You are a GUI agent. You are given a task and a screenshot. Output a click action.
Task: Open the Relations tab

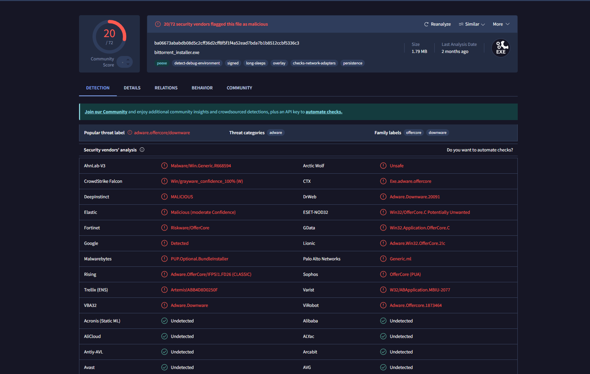(x=166, y=88)
